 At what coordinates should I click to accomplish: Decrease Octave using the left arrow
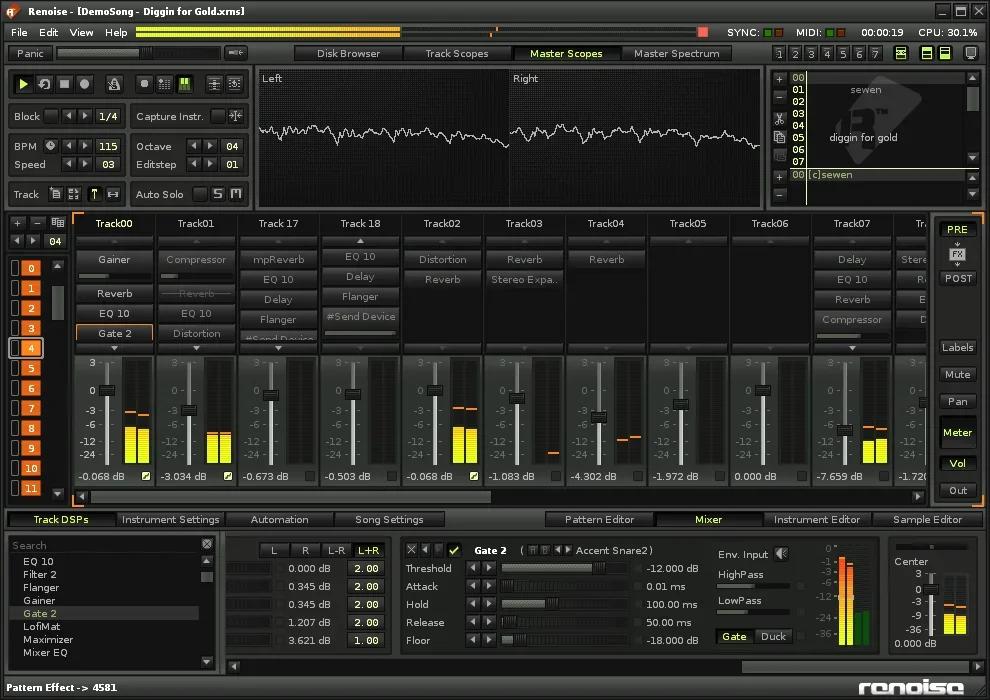[194, 146]
